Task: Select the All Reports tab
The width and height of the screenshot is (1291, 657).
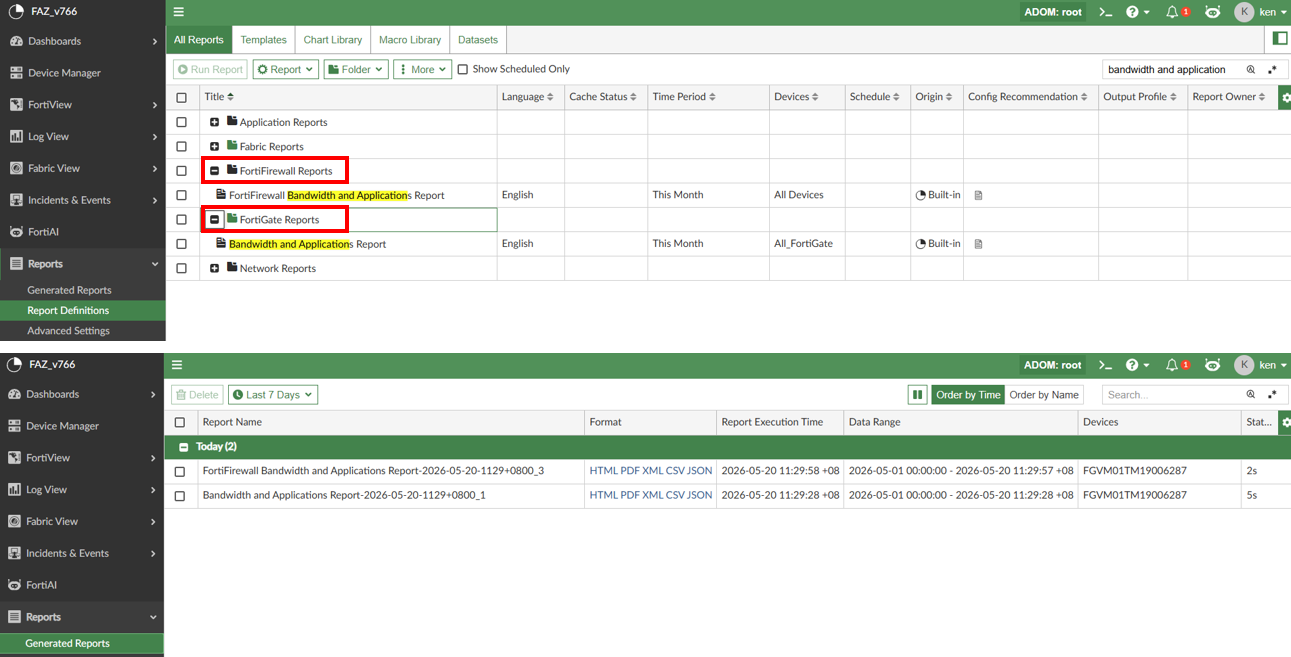Action: (199, 40)
